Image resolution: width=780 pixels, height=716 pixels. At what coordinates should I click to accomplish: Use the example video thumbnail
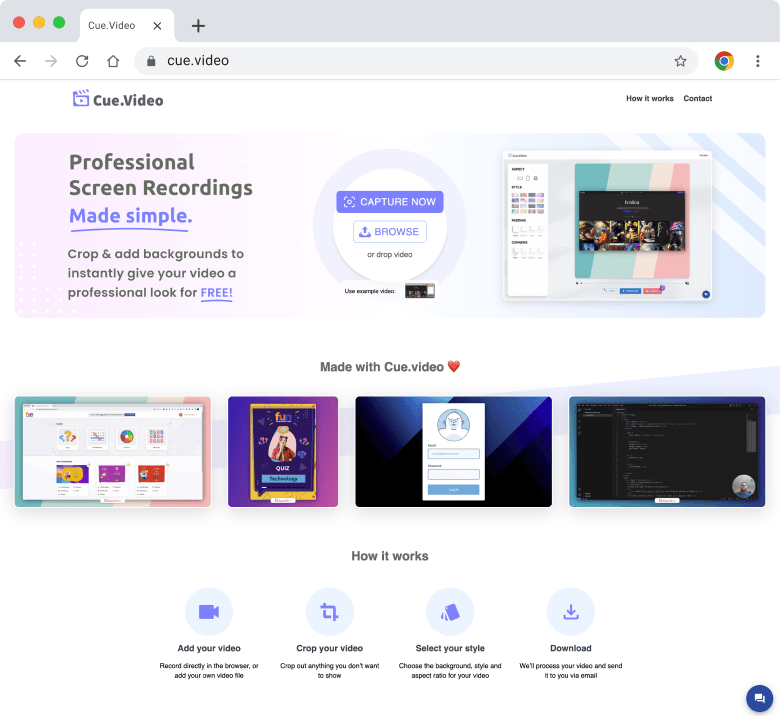click(x=420, y=291)
